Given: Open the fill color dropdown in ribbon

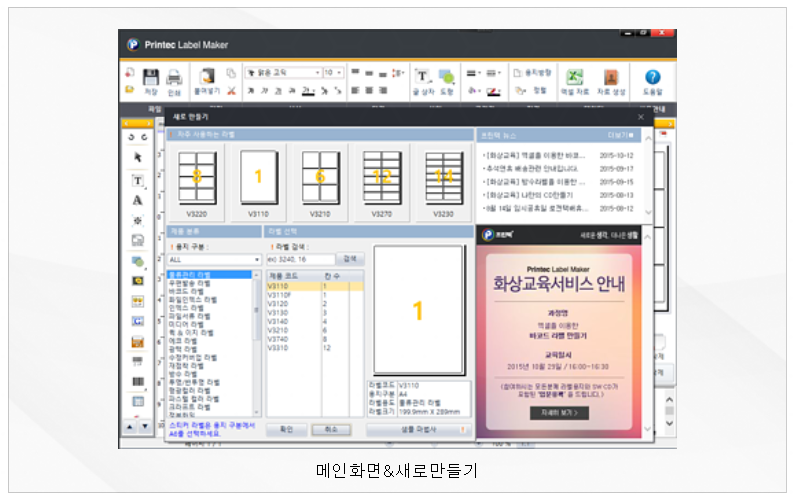Looking at the screenshot, I should 474,91.
